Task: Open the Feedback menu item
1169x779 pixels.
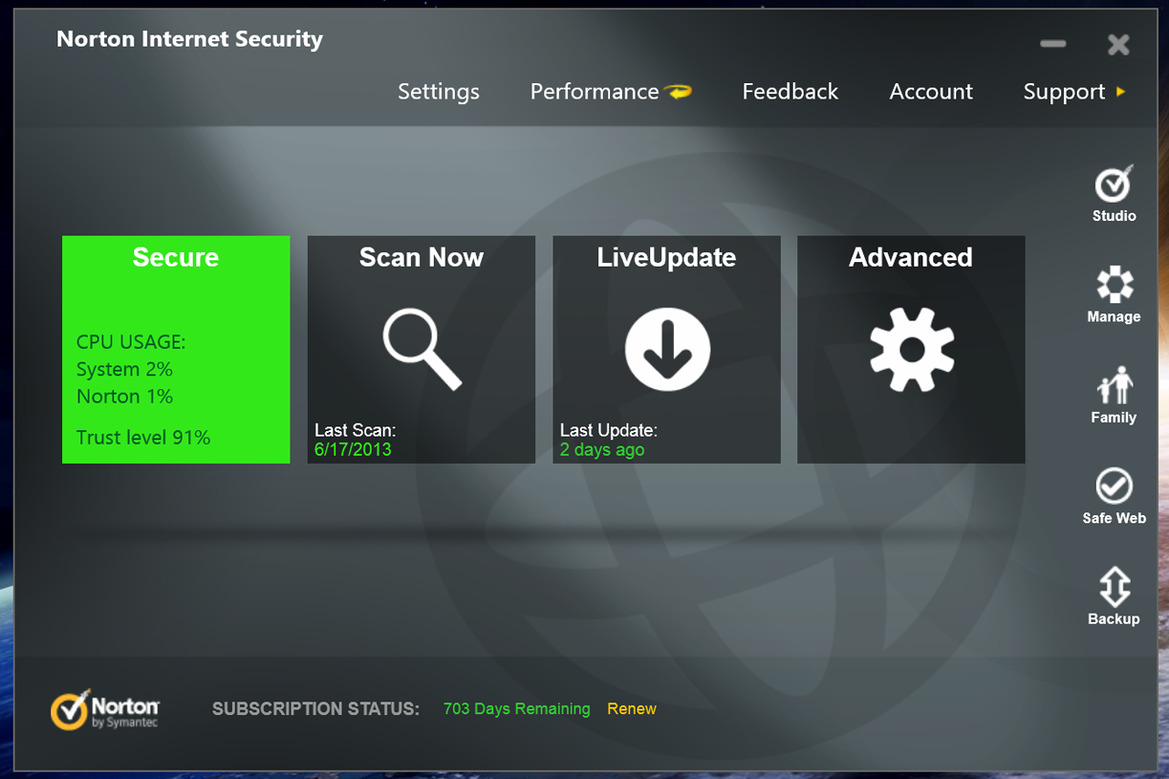Action: click(790, 92)
